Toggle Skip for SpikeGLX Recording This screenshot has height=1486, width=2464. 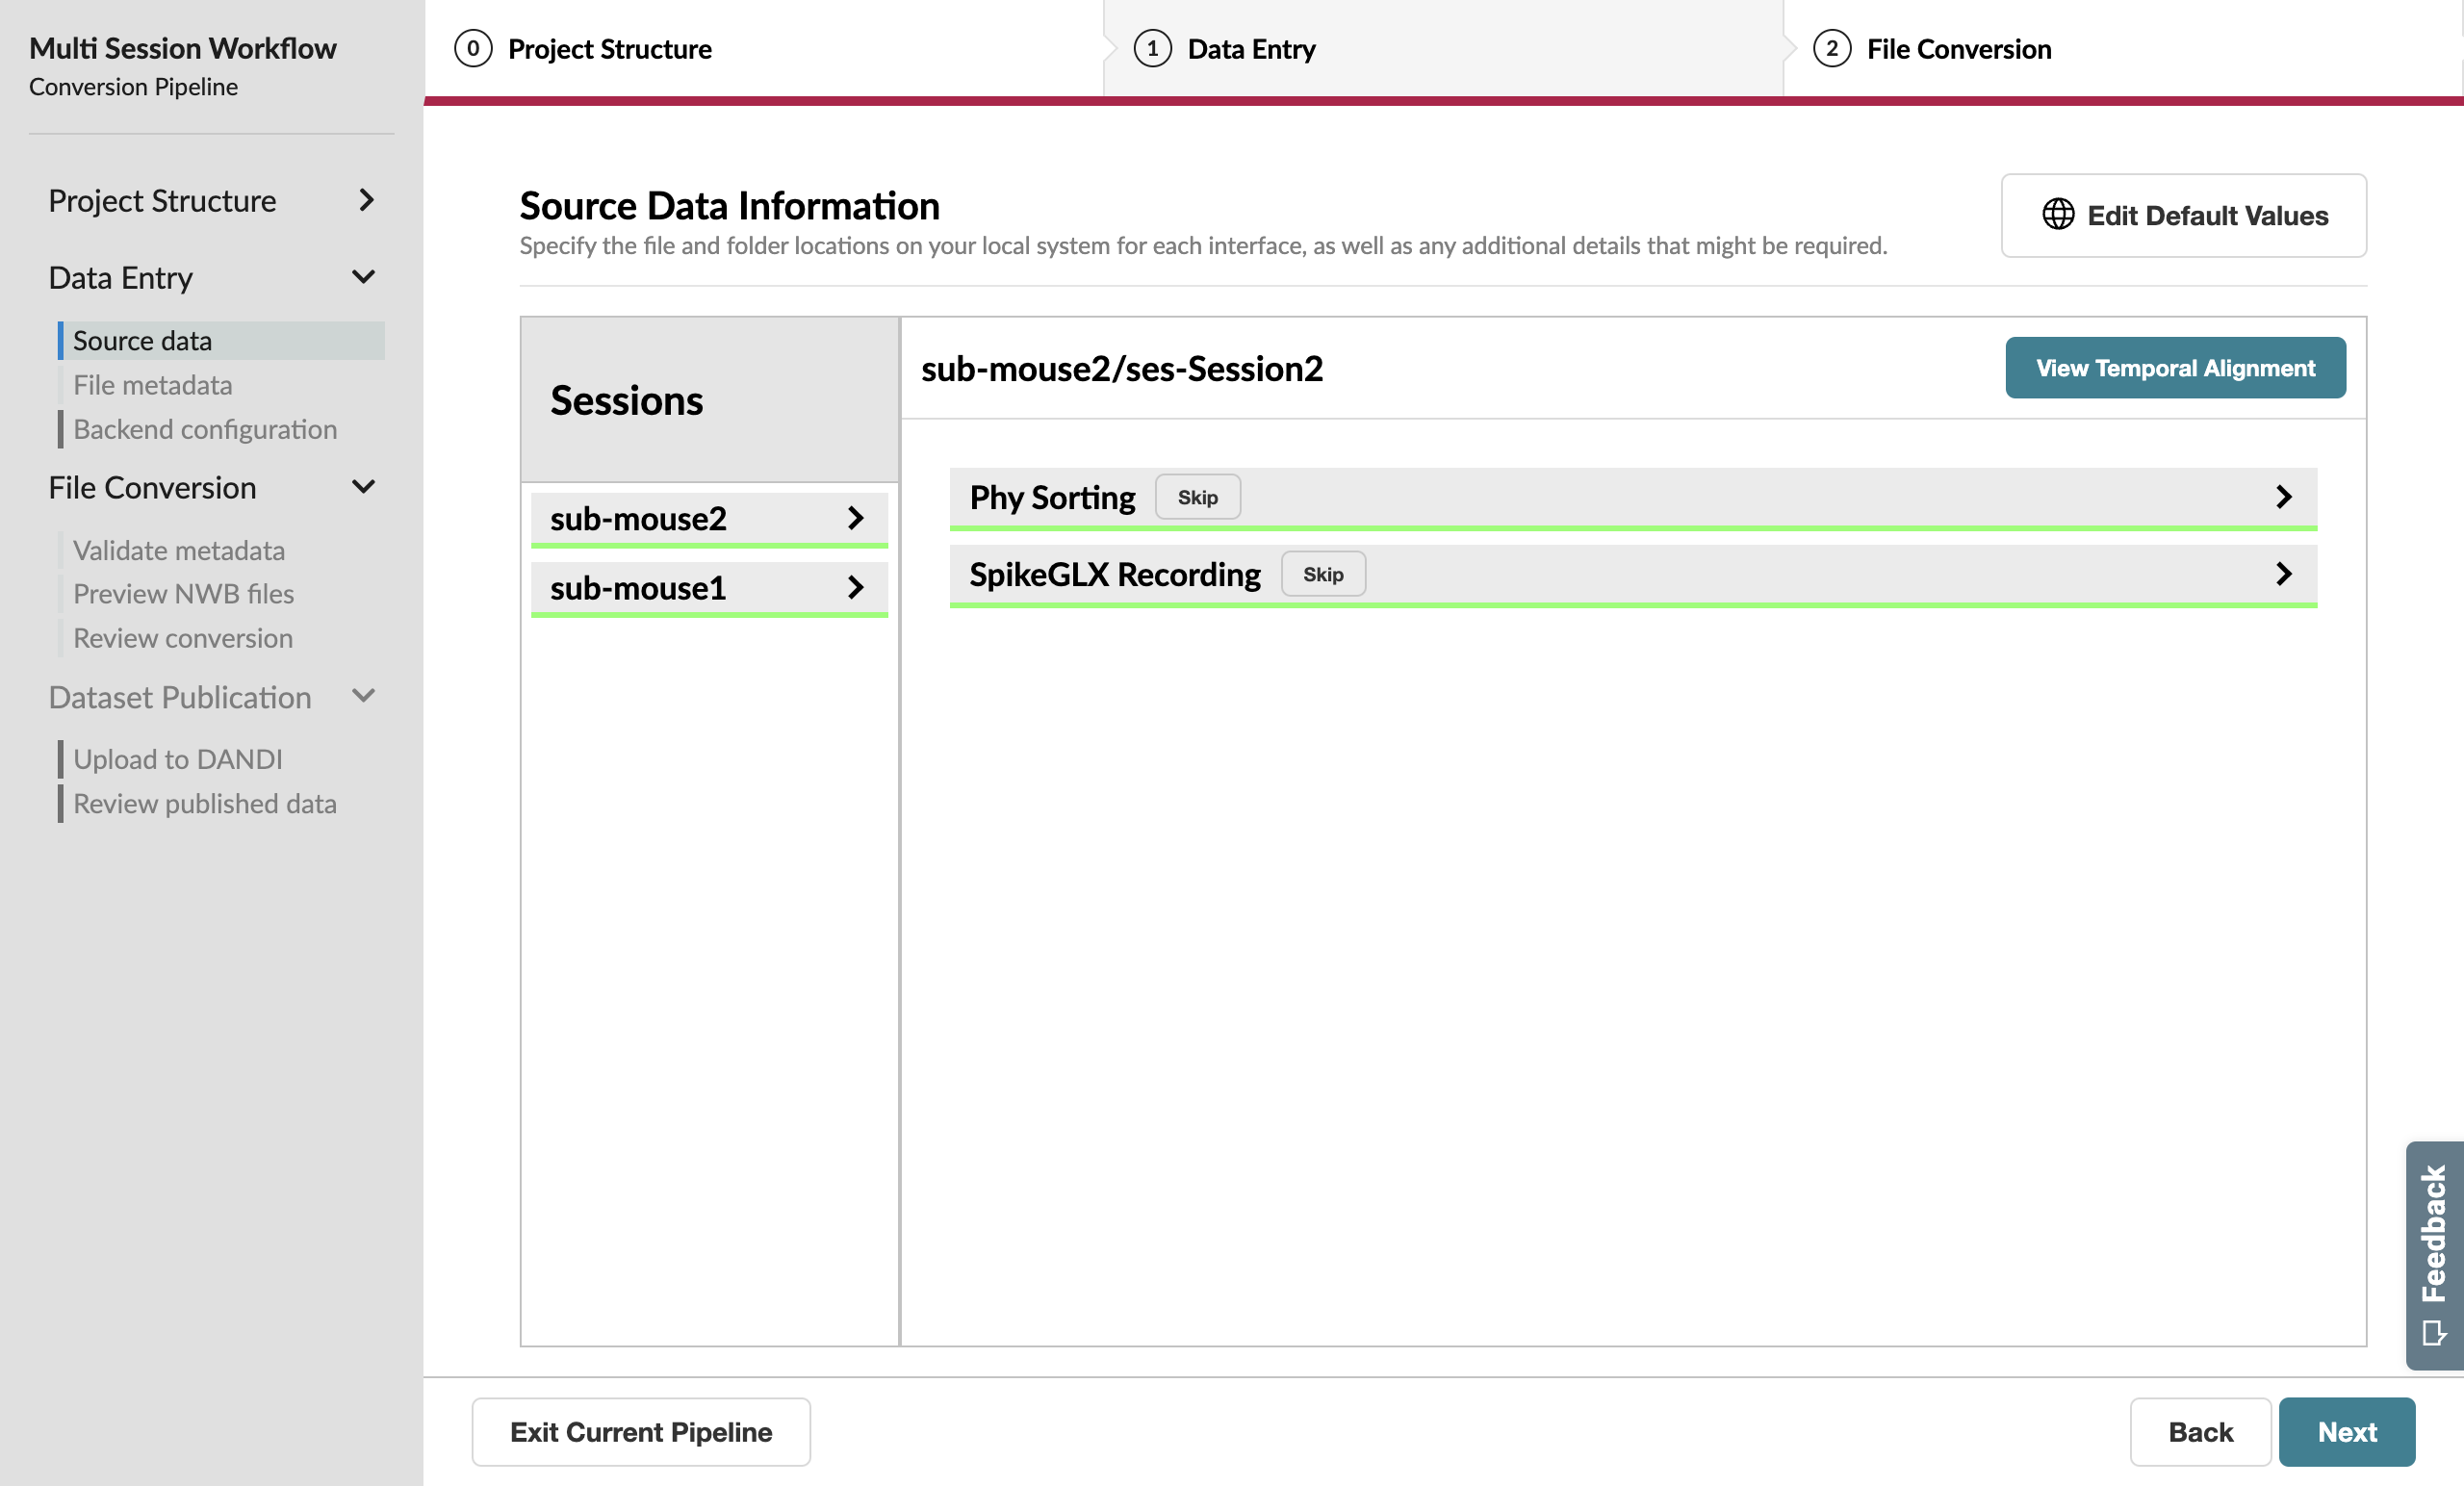(1323, 574)
